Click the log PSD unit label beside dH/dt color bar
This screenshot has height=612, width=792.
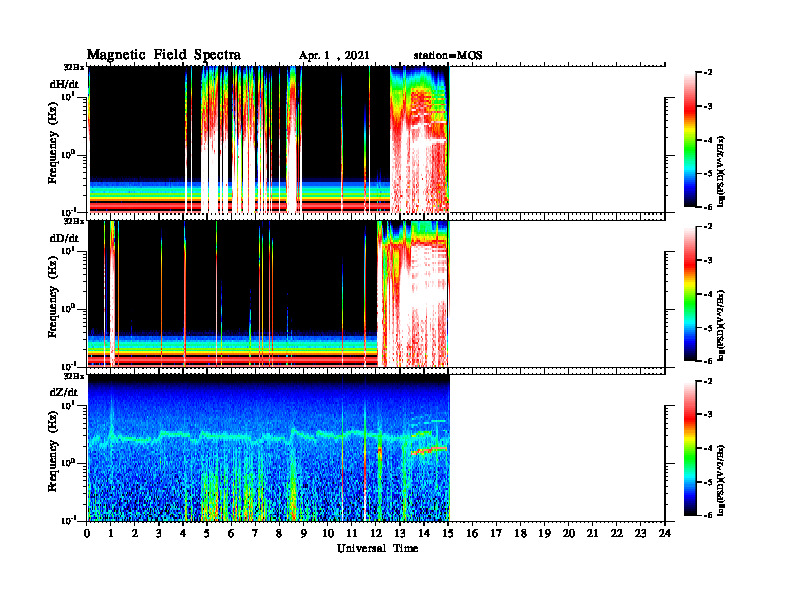click(x=722, y=172)
